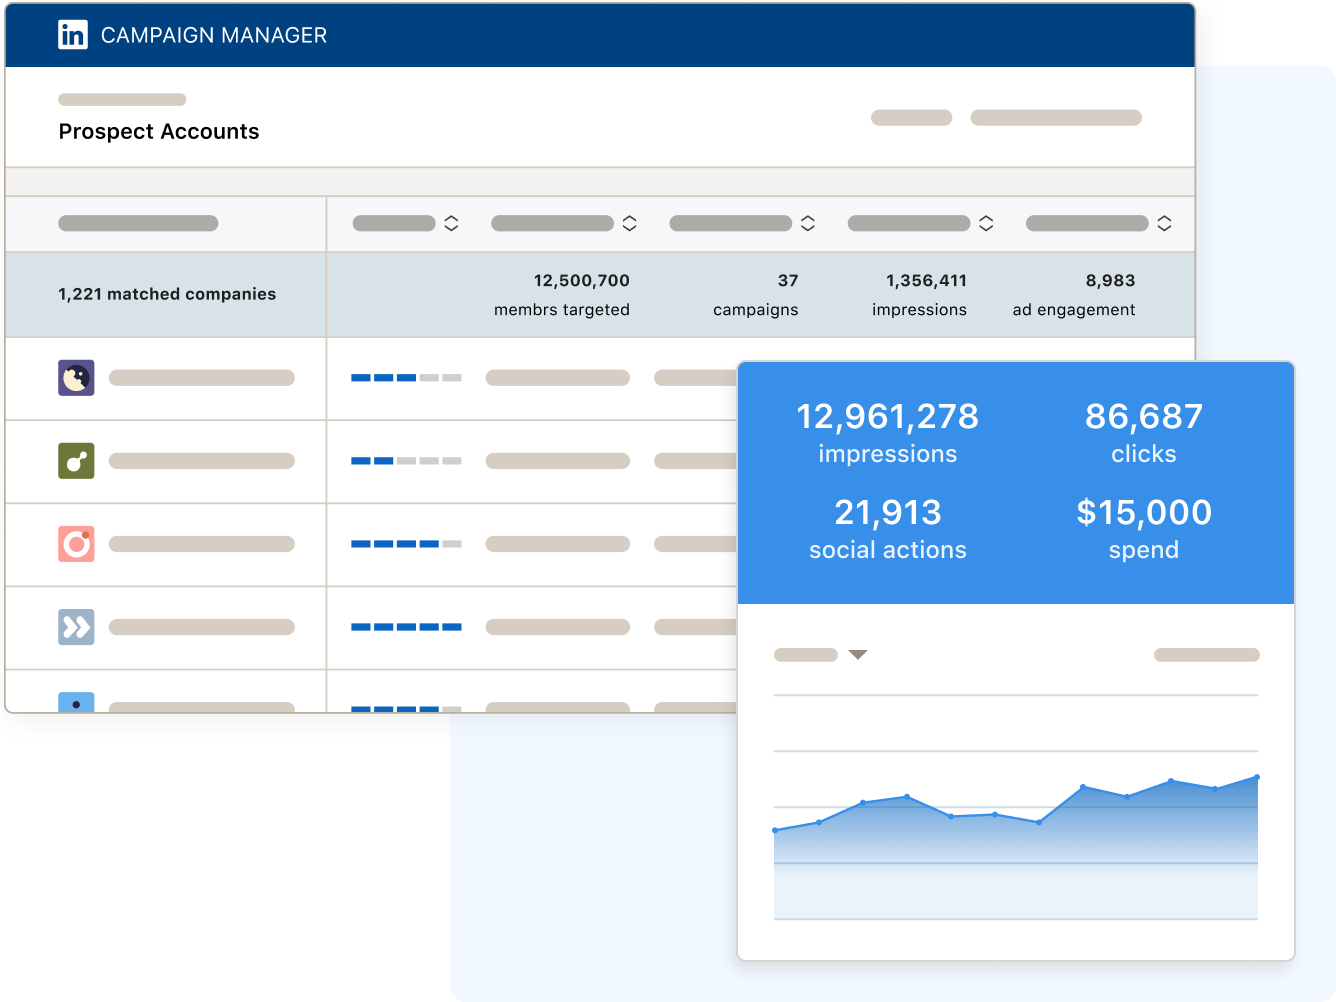Click the pink circle company logo
Image resolution: width=1336 pixels, height=1002 pixels.
pyautogui.click(x=76, y=544)
